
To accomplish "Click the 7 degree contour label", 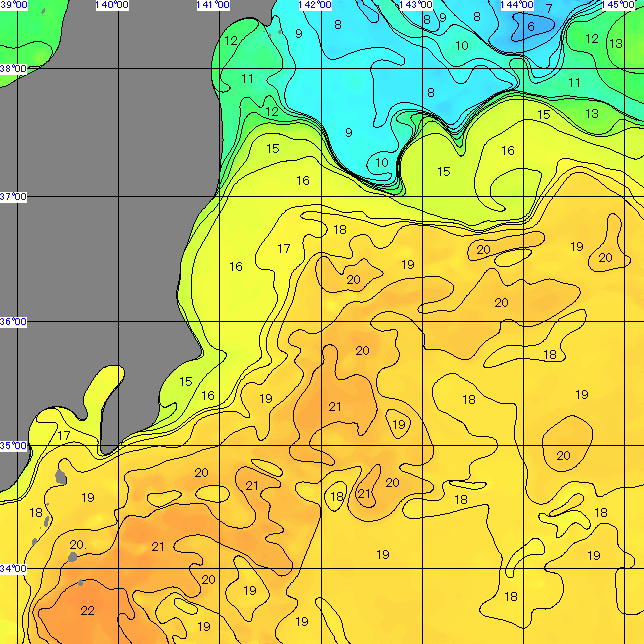I will pos(548,8).
